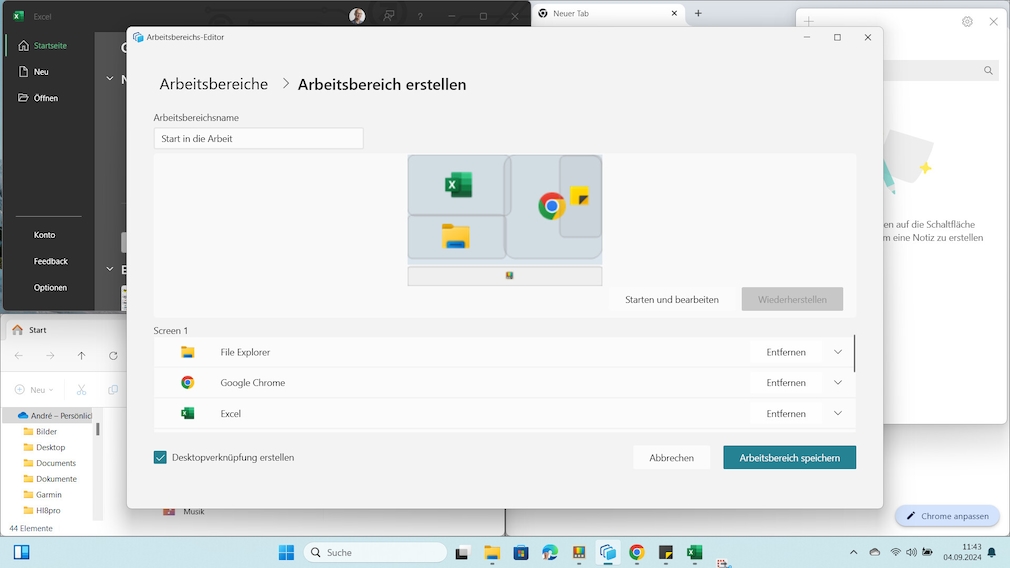Open the HI8pro folder in Explorer tree
The height and width of the screenshot is (568, 1010).
(x=42, y=510)
